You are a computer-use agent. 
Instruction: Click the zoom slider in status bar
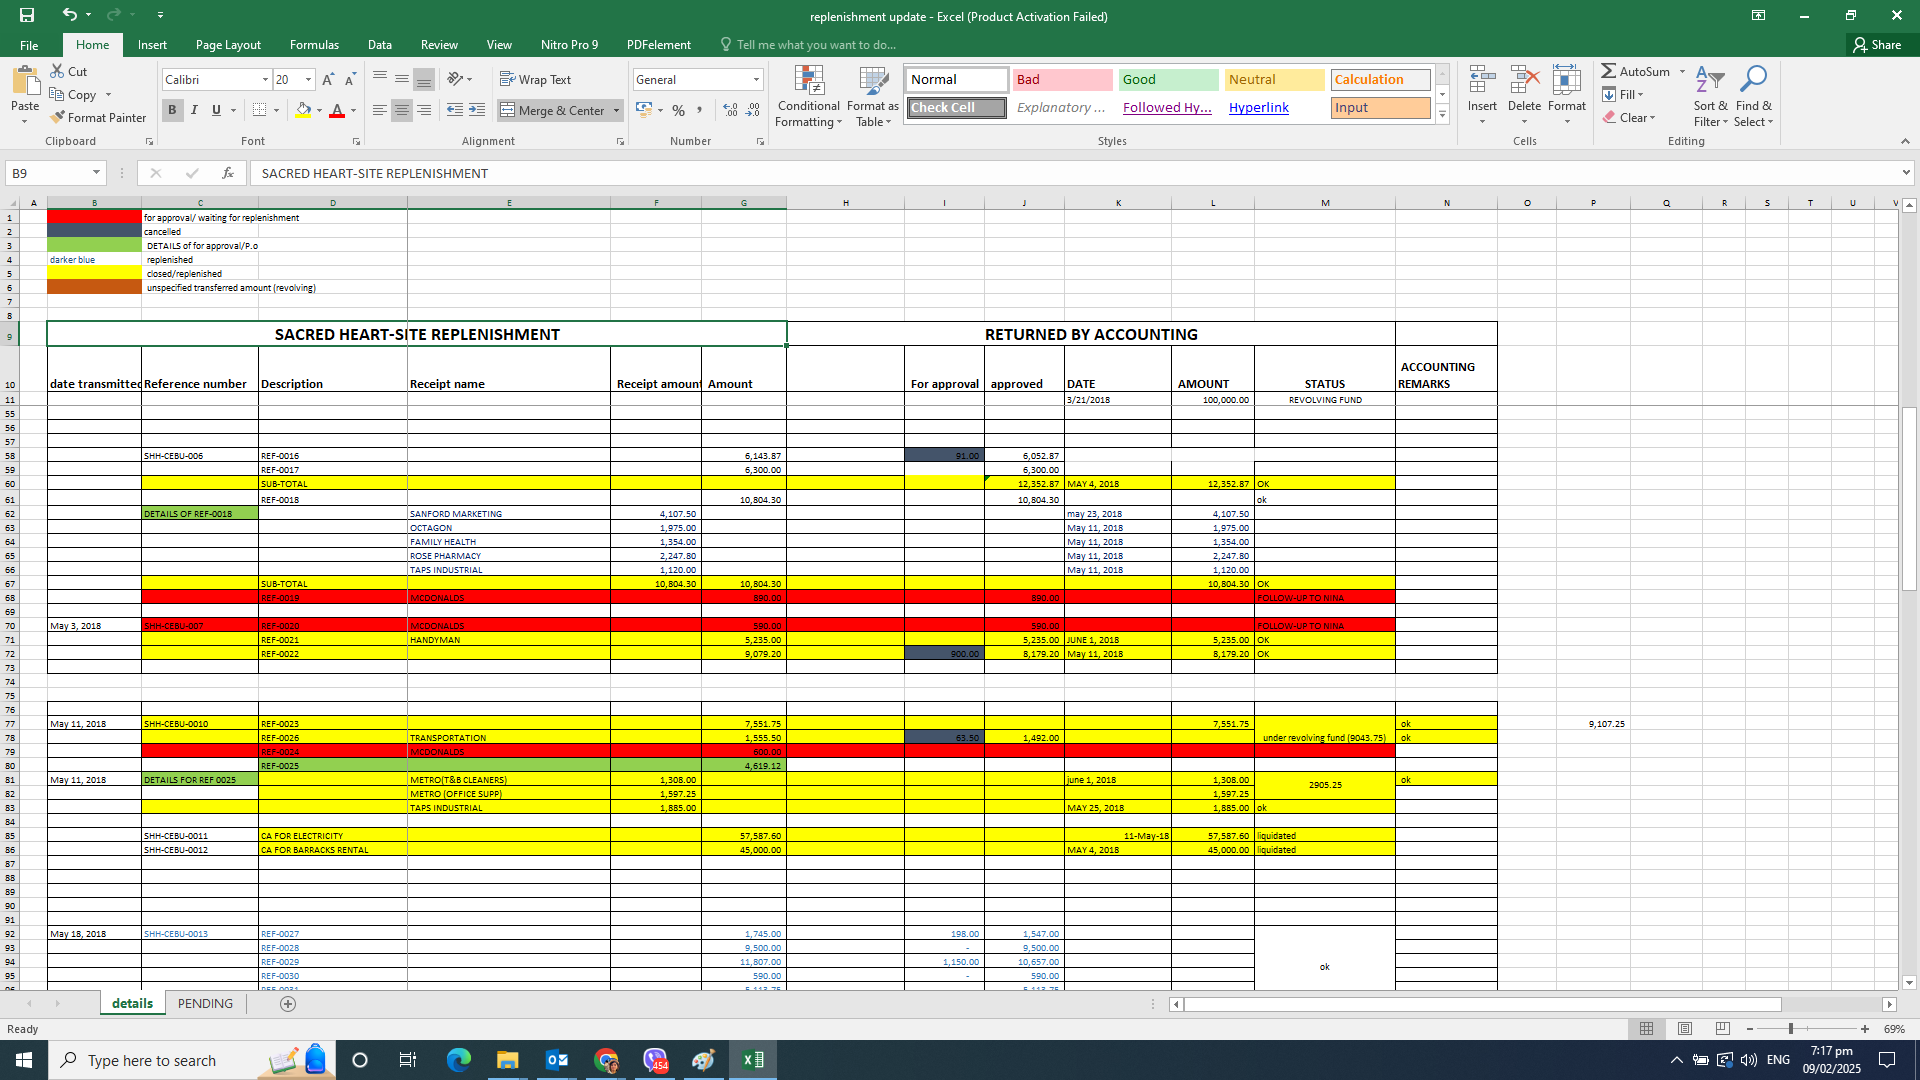tap(1790, 1029)
